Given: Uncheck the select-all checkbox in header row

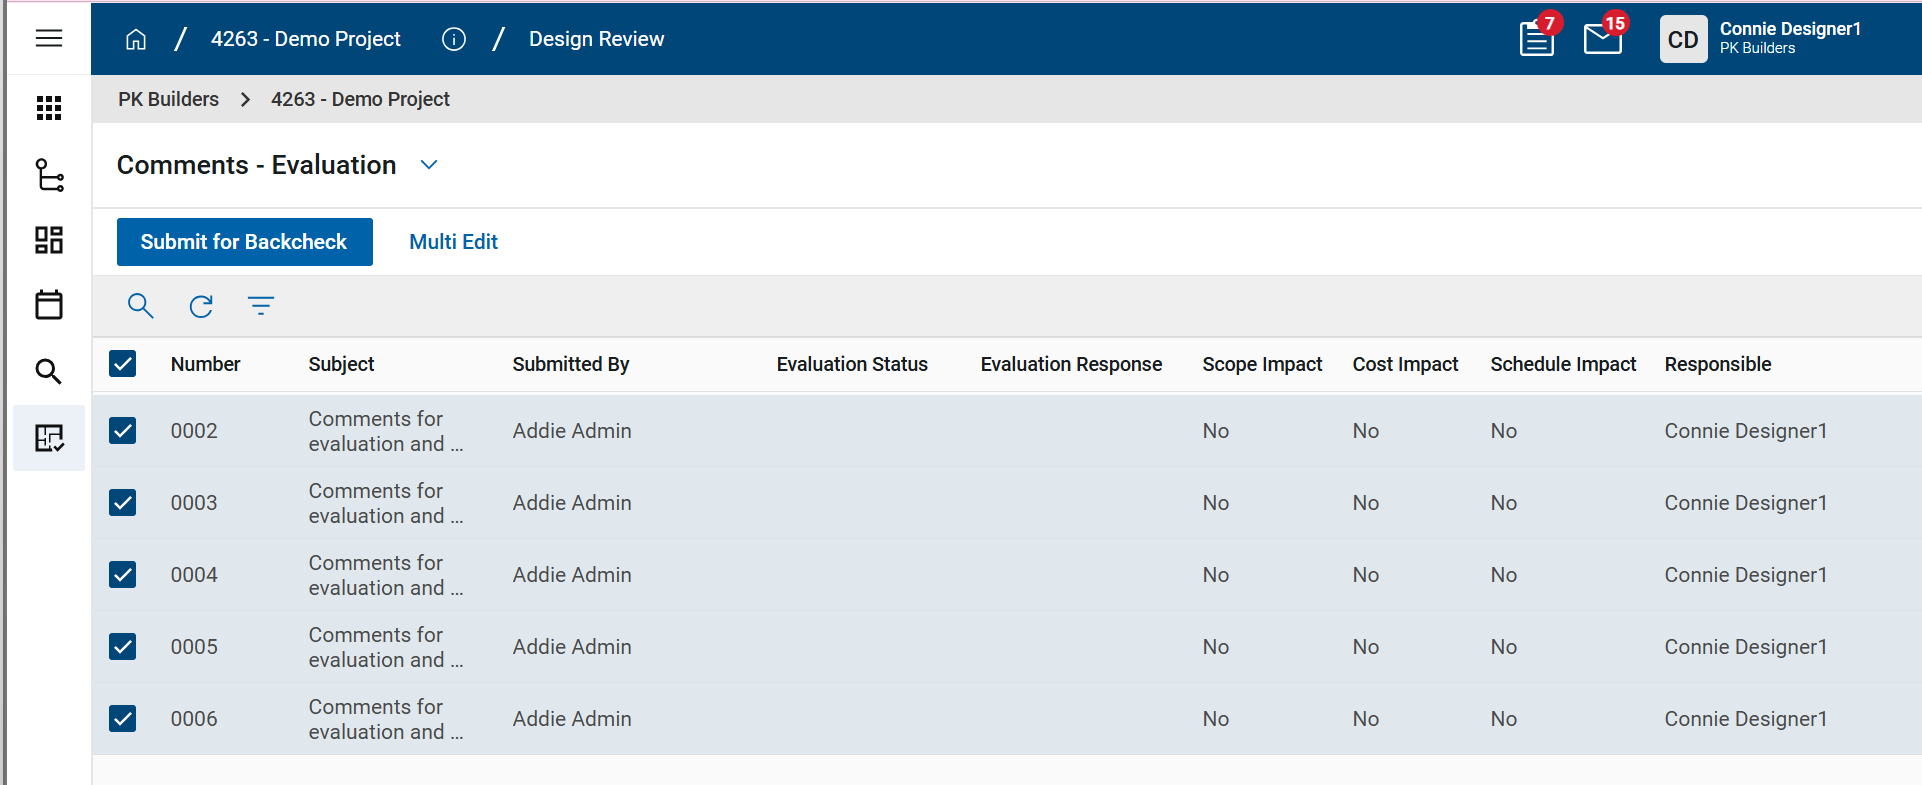Looking at the screenshot, I should 123,364.
